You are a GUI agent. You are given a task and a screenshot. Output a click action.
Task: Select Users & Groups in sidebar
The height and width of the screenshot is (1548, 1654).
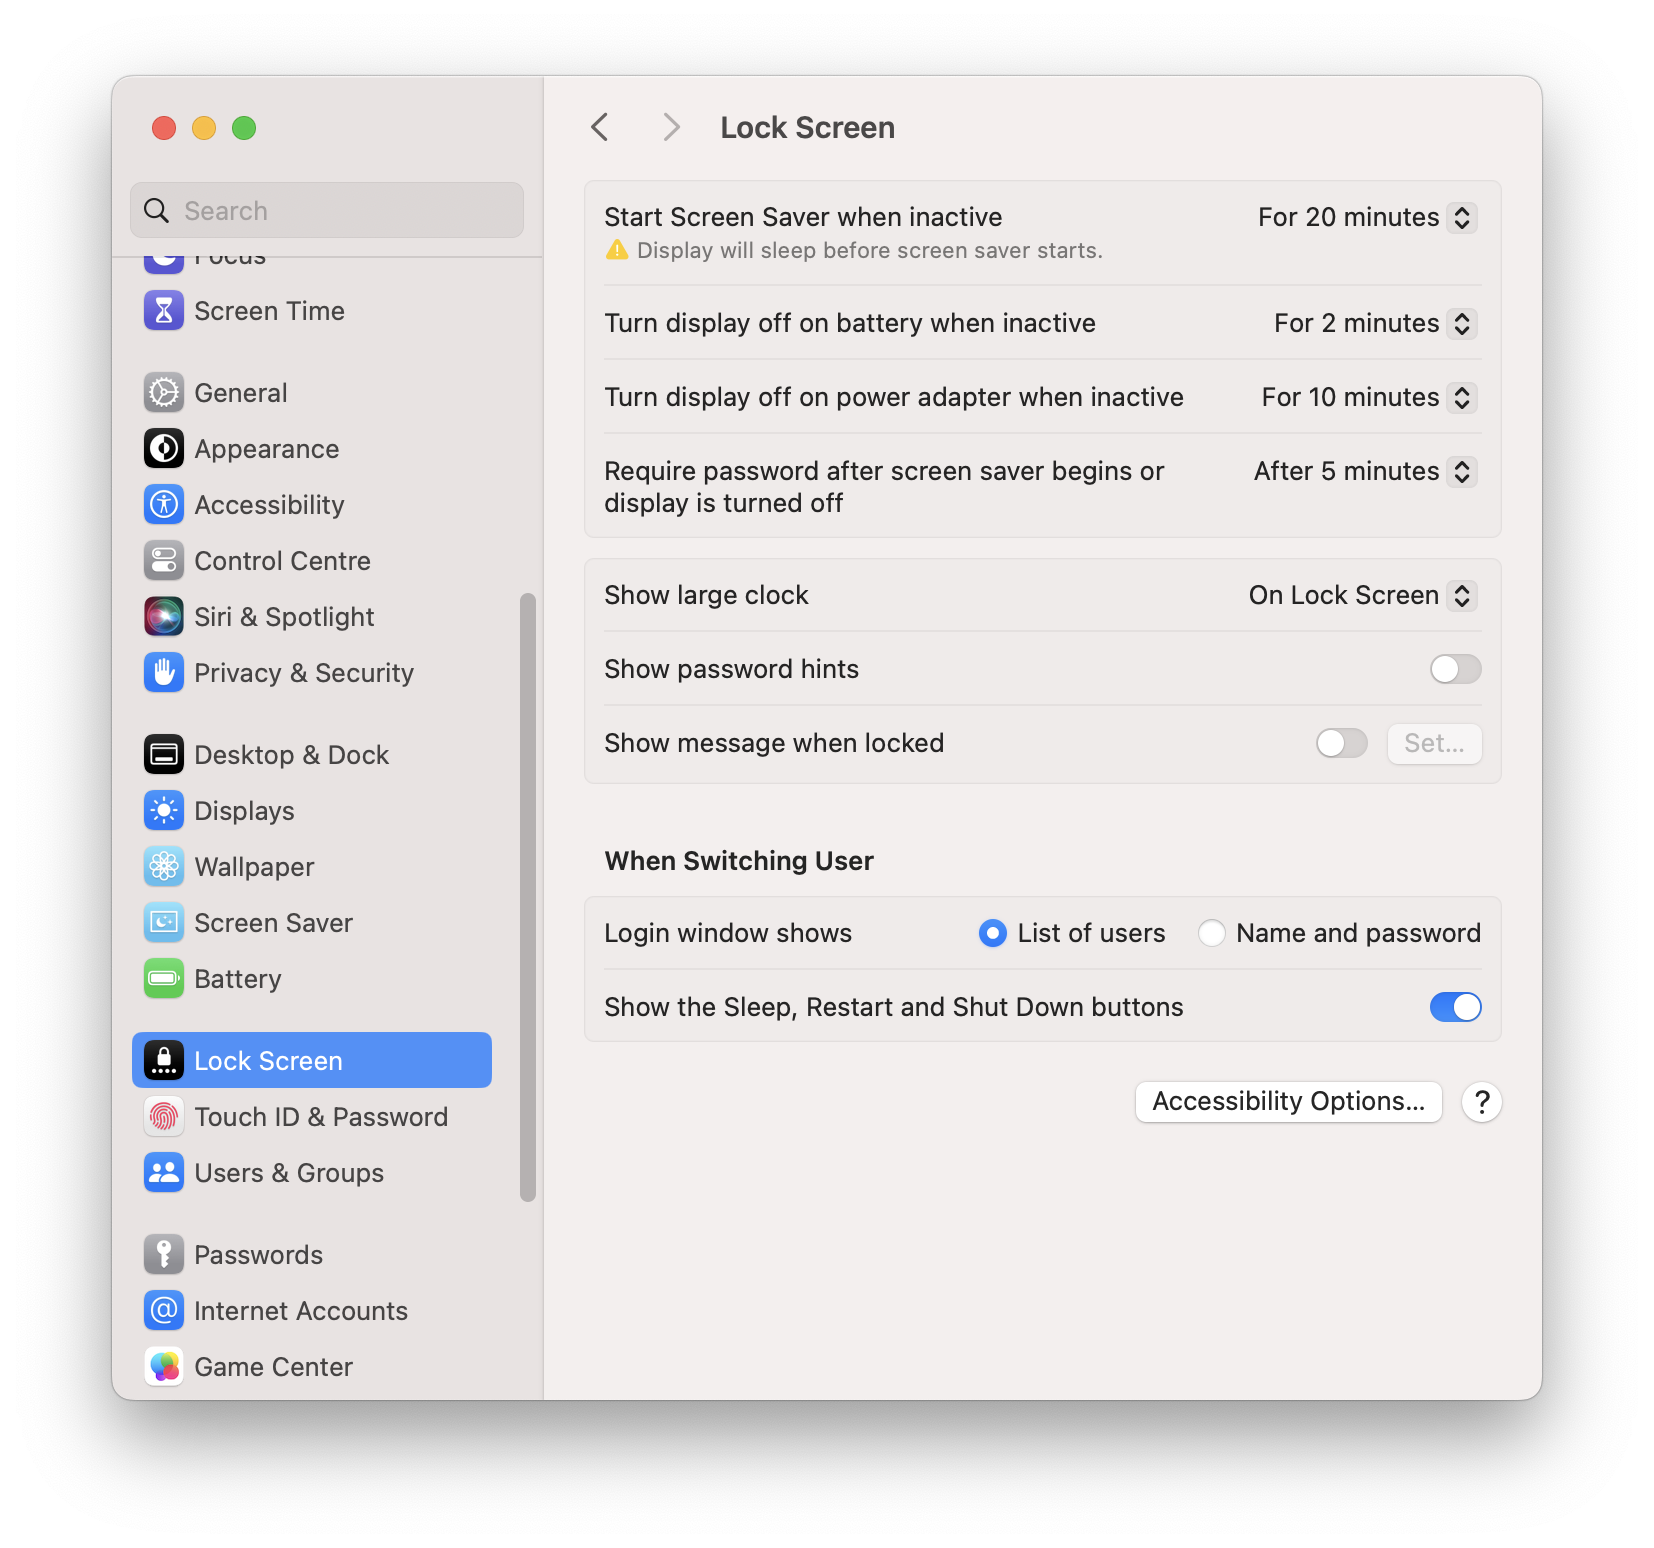(312, 1173)
